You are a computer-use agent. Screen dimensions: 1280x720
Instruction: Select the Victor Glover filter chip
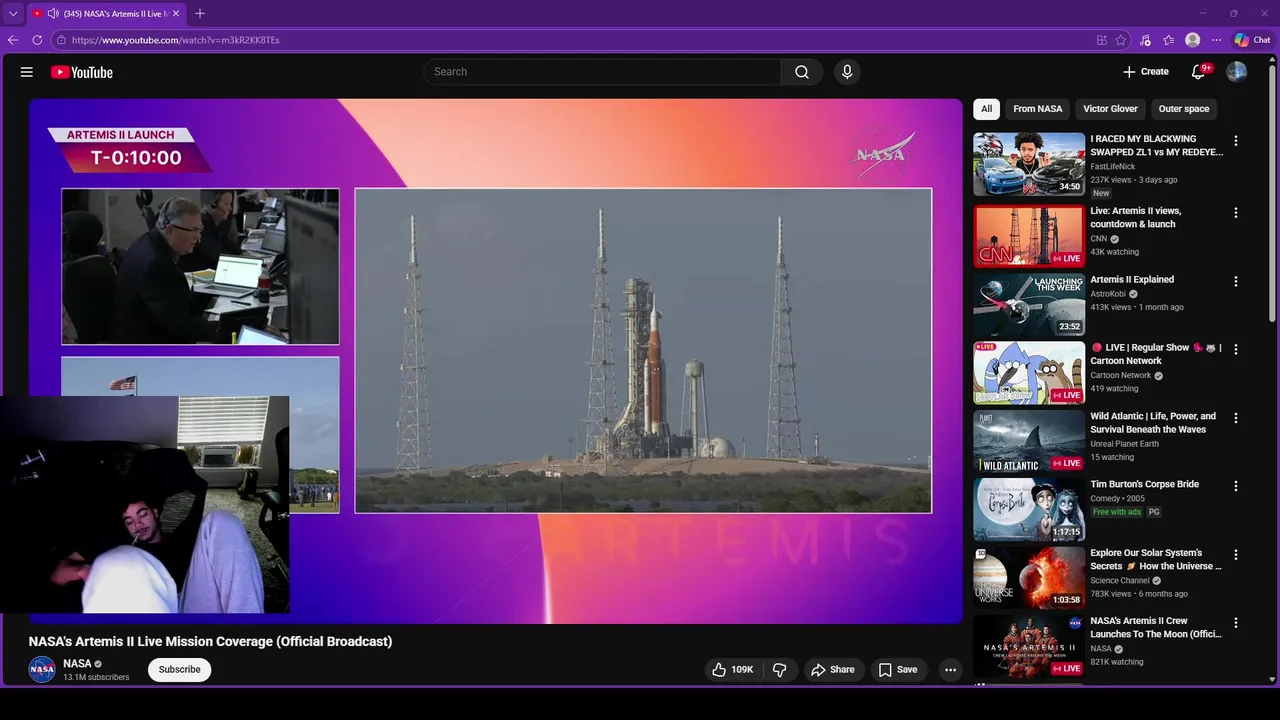[1110, 109]
